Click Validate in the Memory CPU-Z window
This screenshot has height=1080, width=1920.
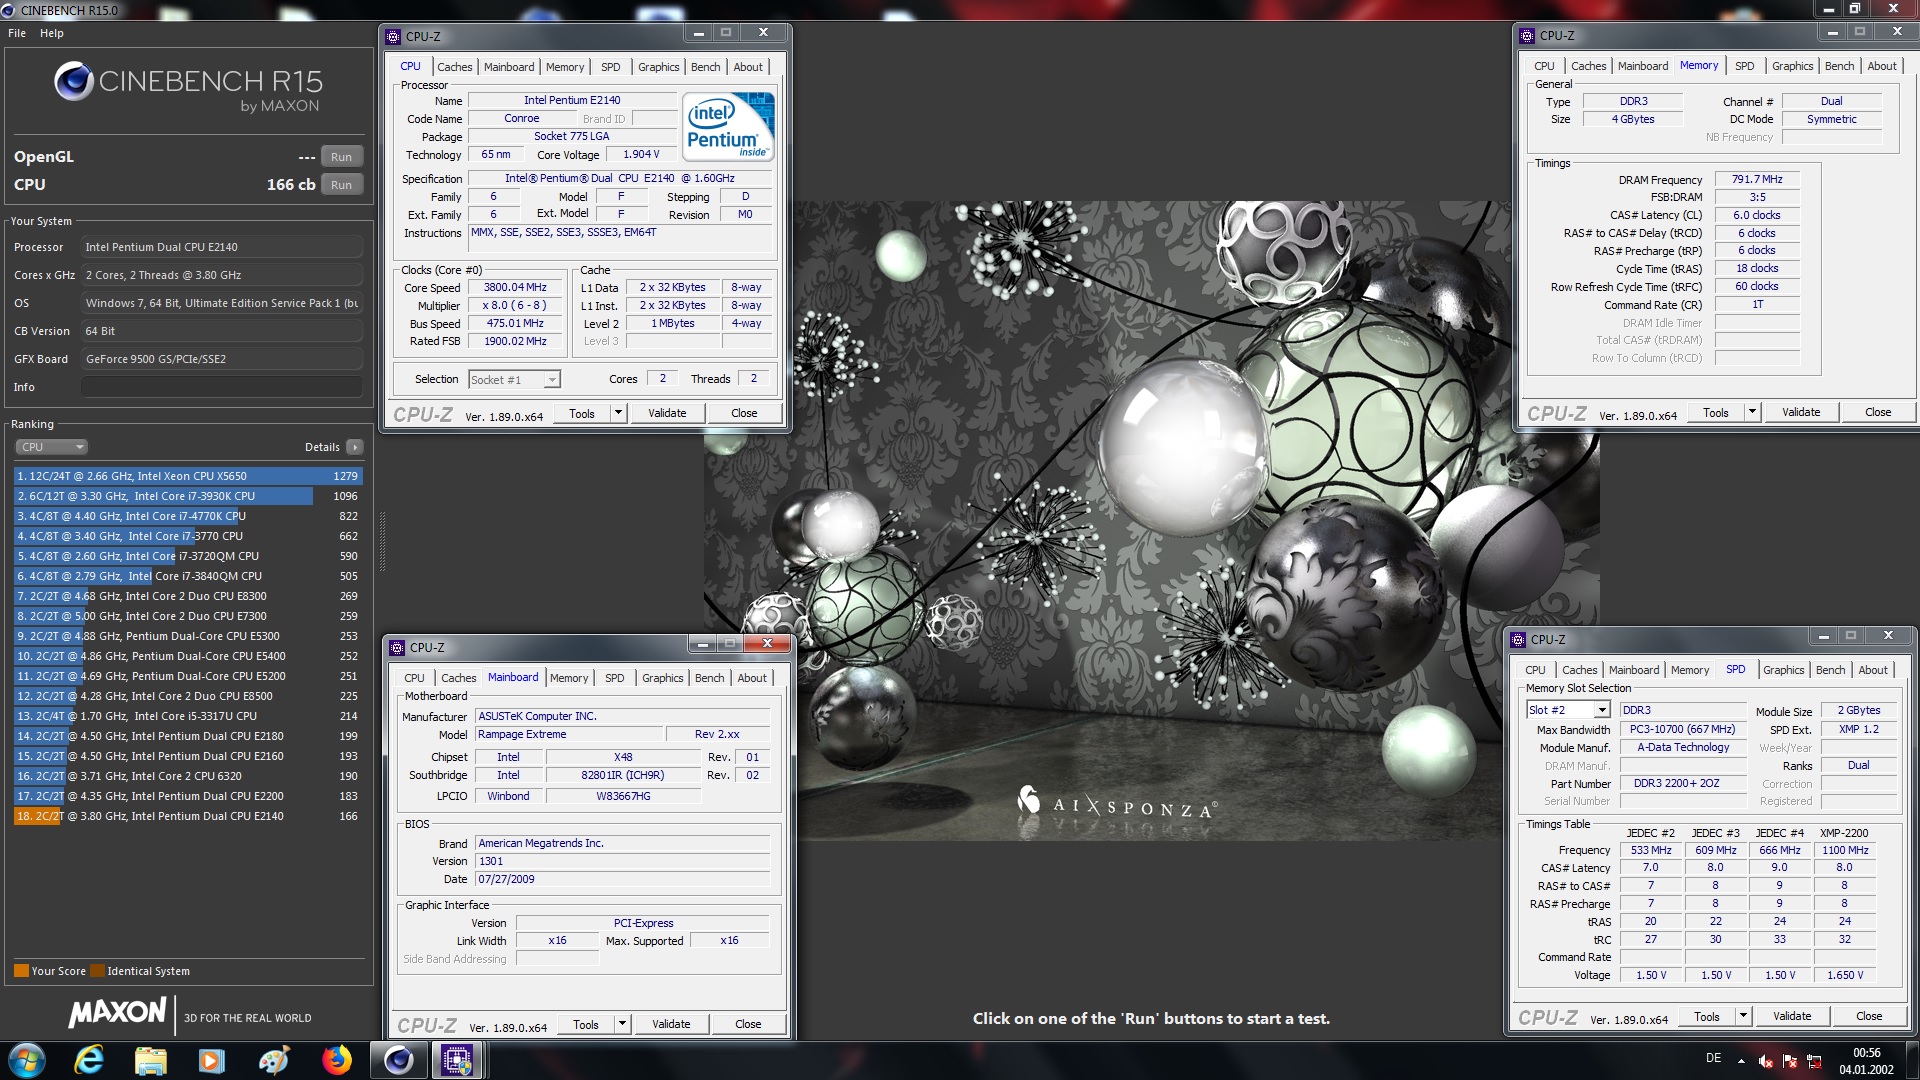[1801, 412]
